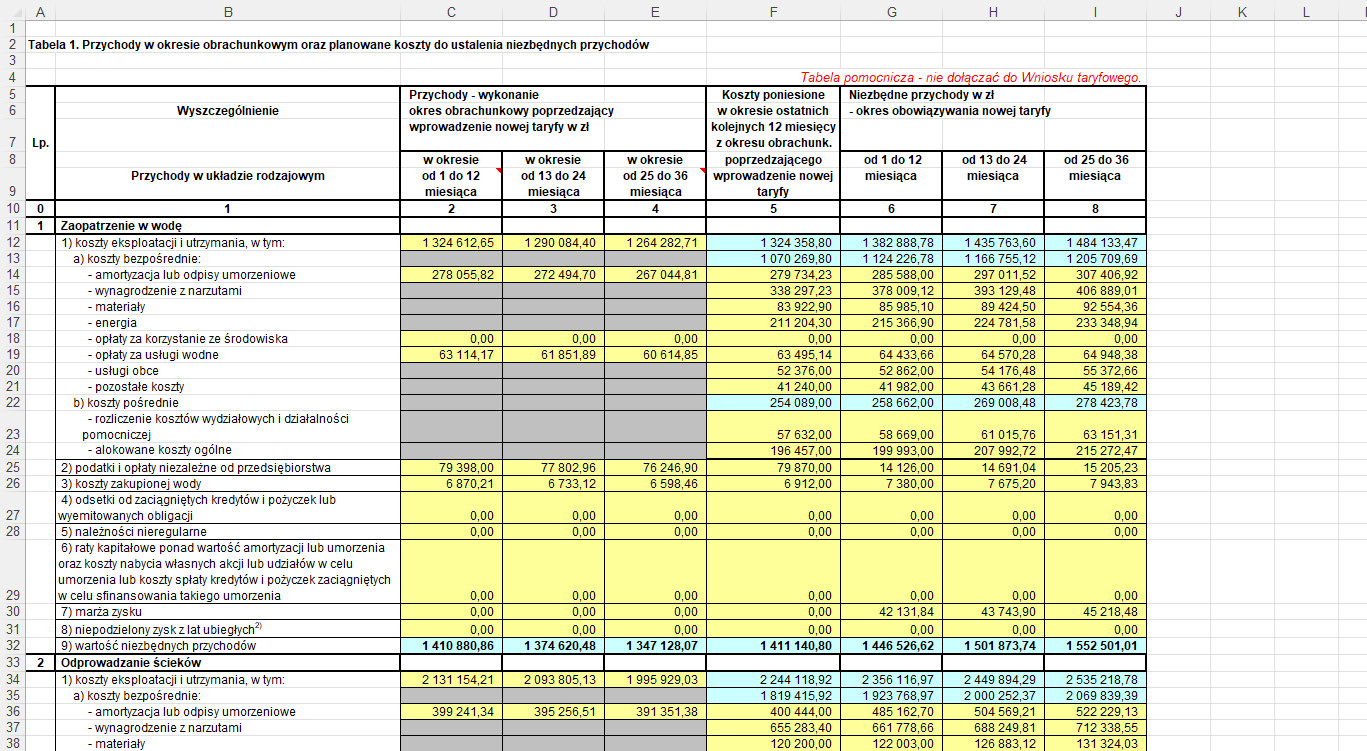Click row header 25
Image resolution: width=1367 pixels, height=751 pixels.
tap(12, 467)
